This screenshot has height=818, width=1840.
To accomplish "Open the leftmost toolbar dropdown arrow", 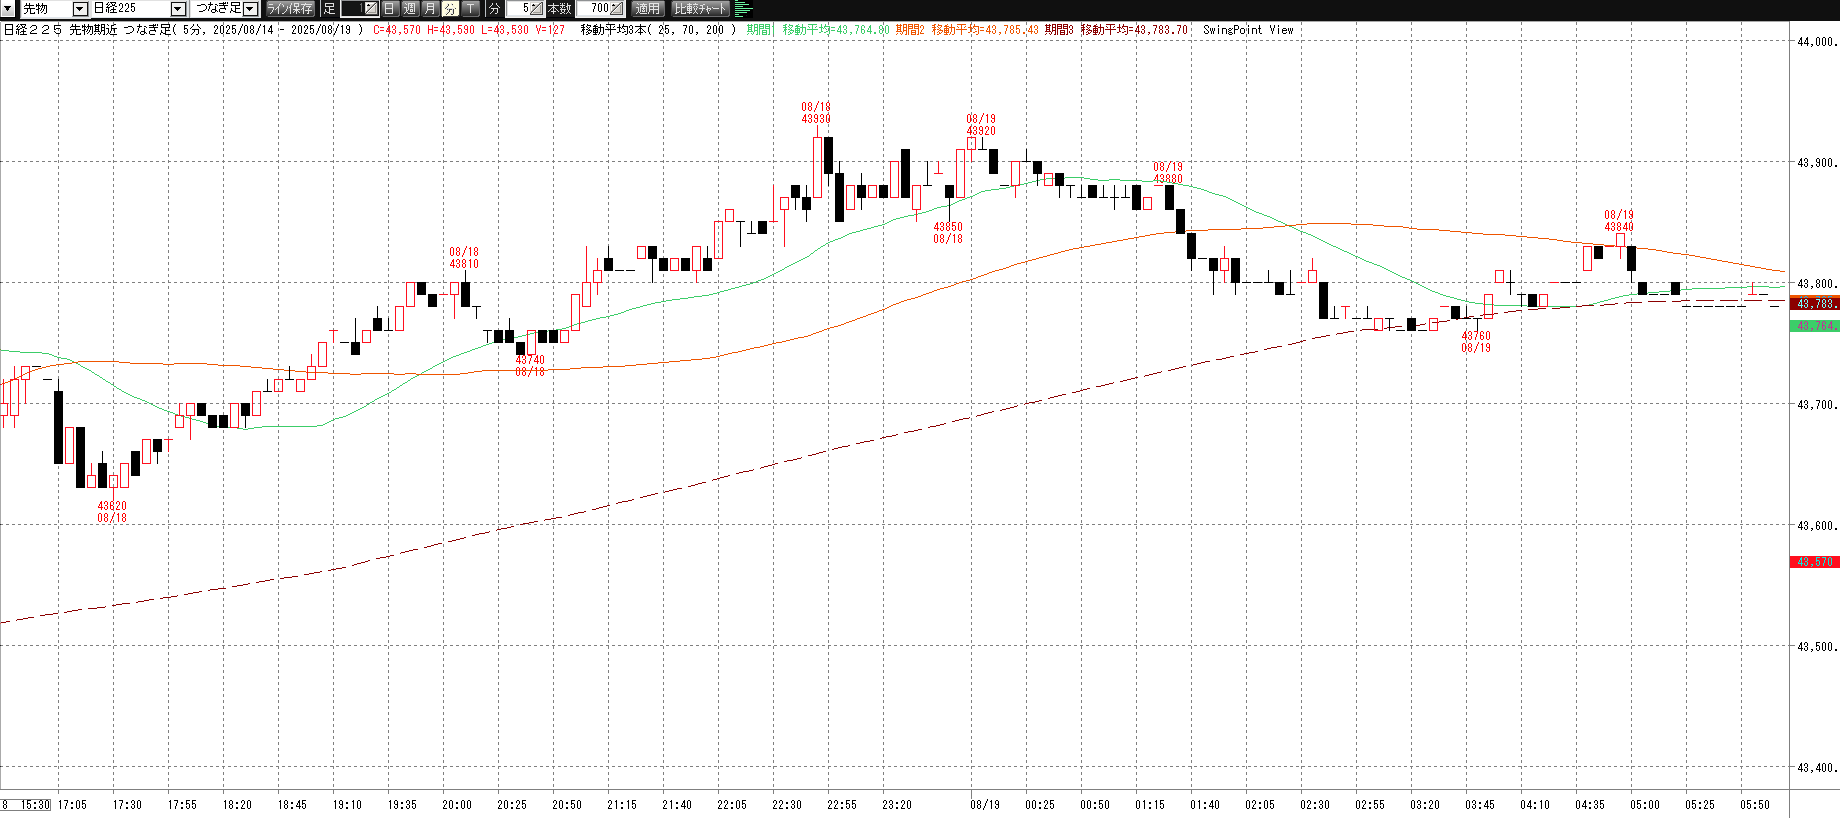I will pyautogui.click(x=8, y=9).
